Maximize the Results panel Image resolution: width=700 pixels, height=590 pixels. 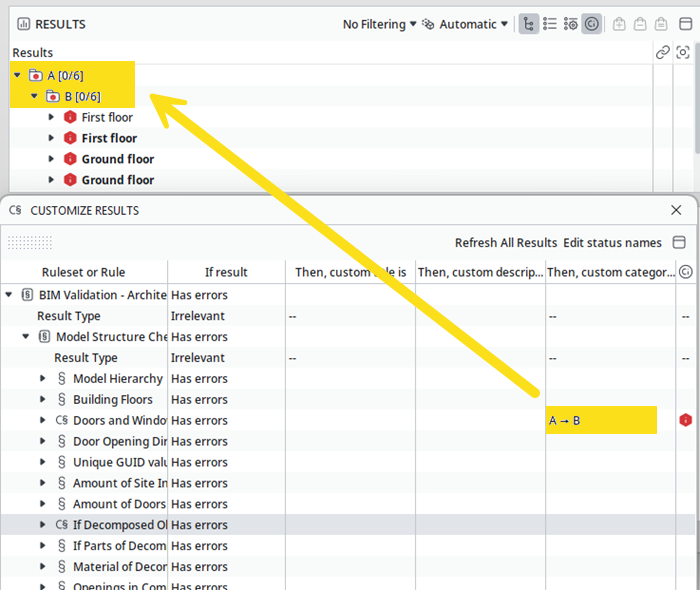(x=686, y=24)
